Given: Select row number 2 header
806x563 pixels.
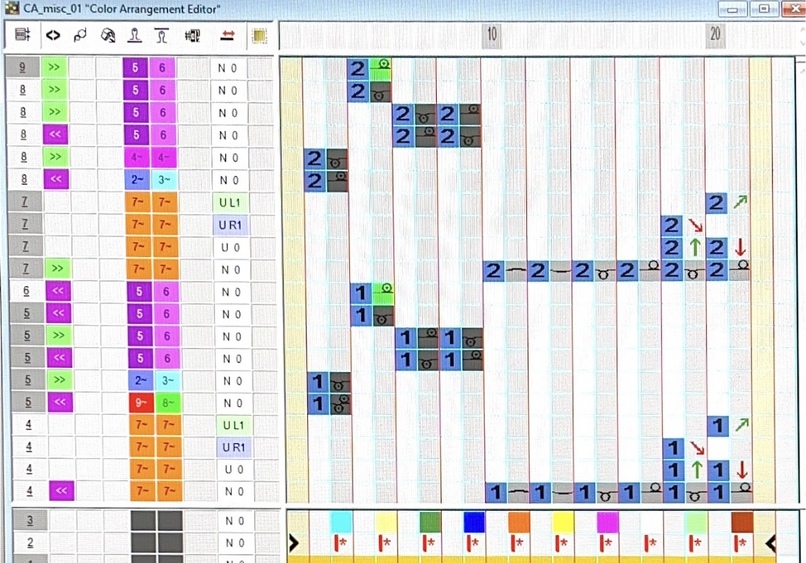Looking at the screenshot, I should (30, 542).
